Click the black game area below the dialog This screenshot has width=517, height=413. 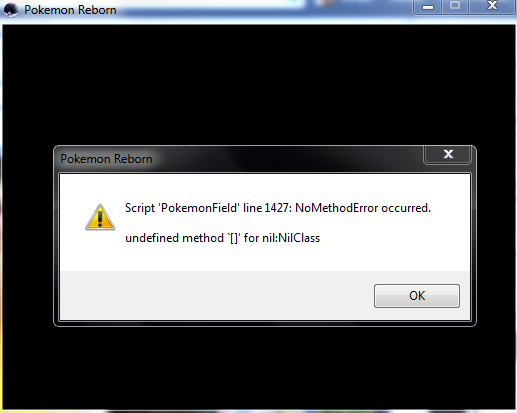coord(259,368)
